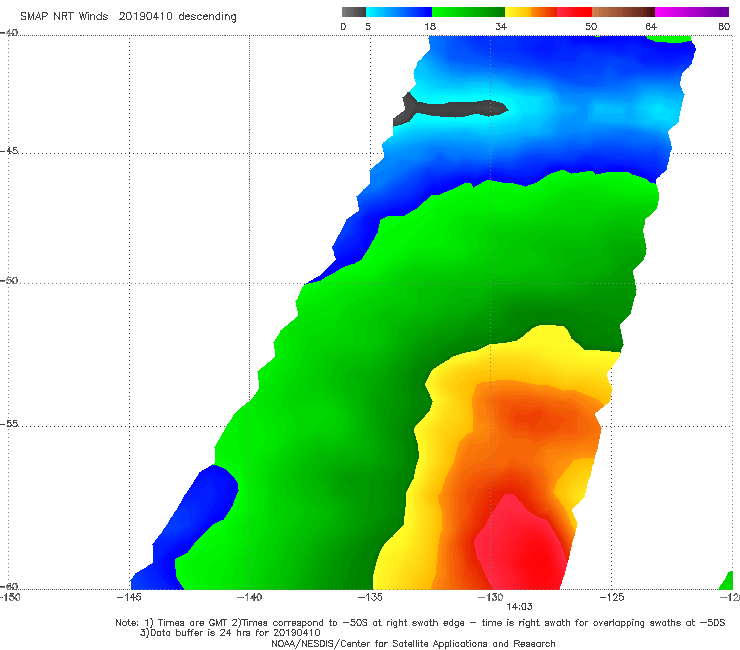
Task: Click the note line starting 'Note: 1) Times are GMT'
Action: tap(420, 623)
